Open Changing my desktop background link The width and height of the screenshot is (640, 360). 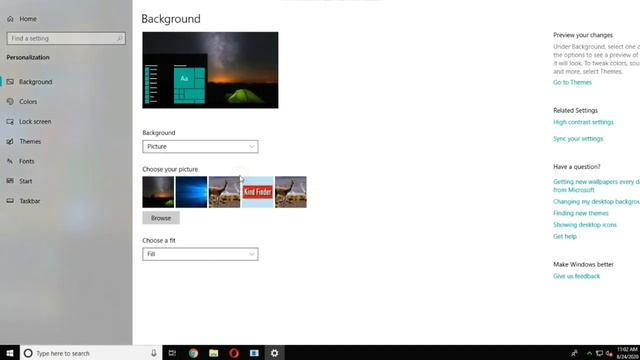coord(596,202)
